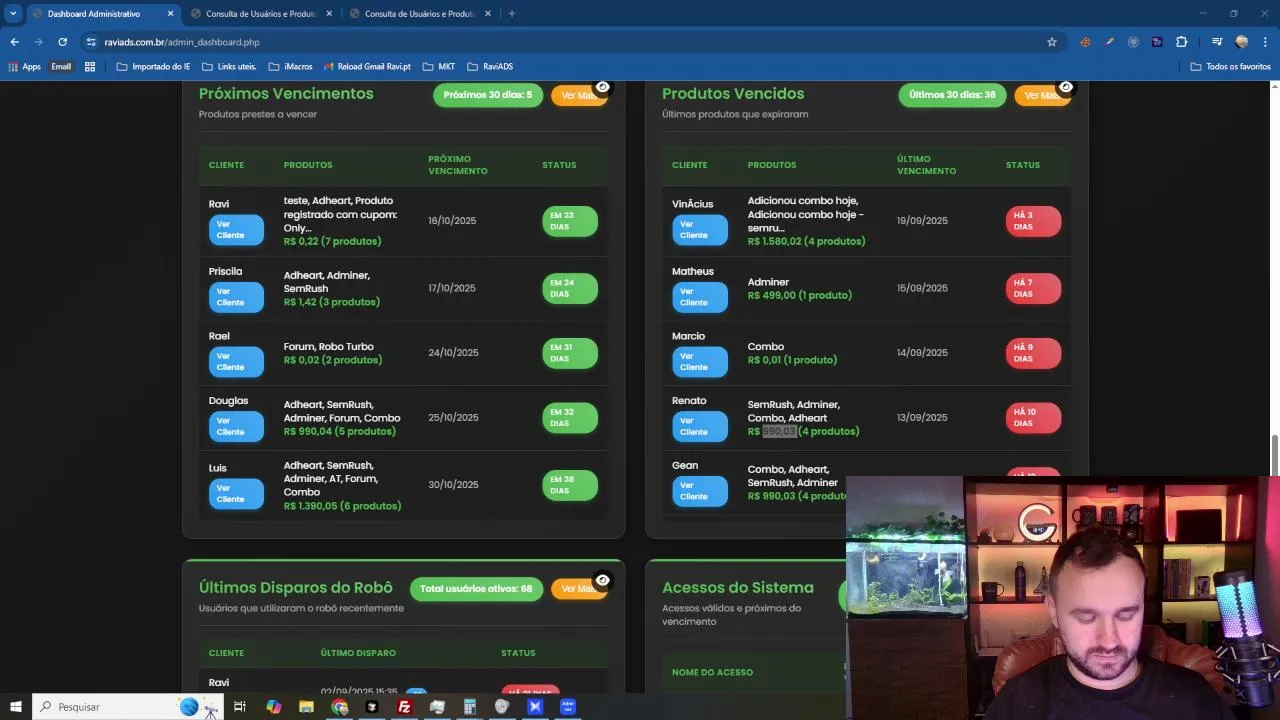This screenshot has height=720, width=1280.
Task: Open the Chrome three-dot menu
Action: [1265, 42]
